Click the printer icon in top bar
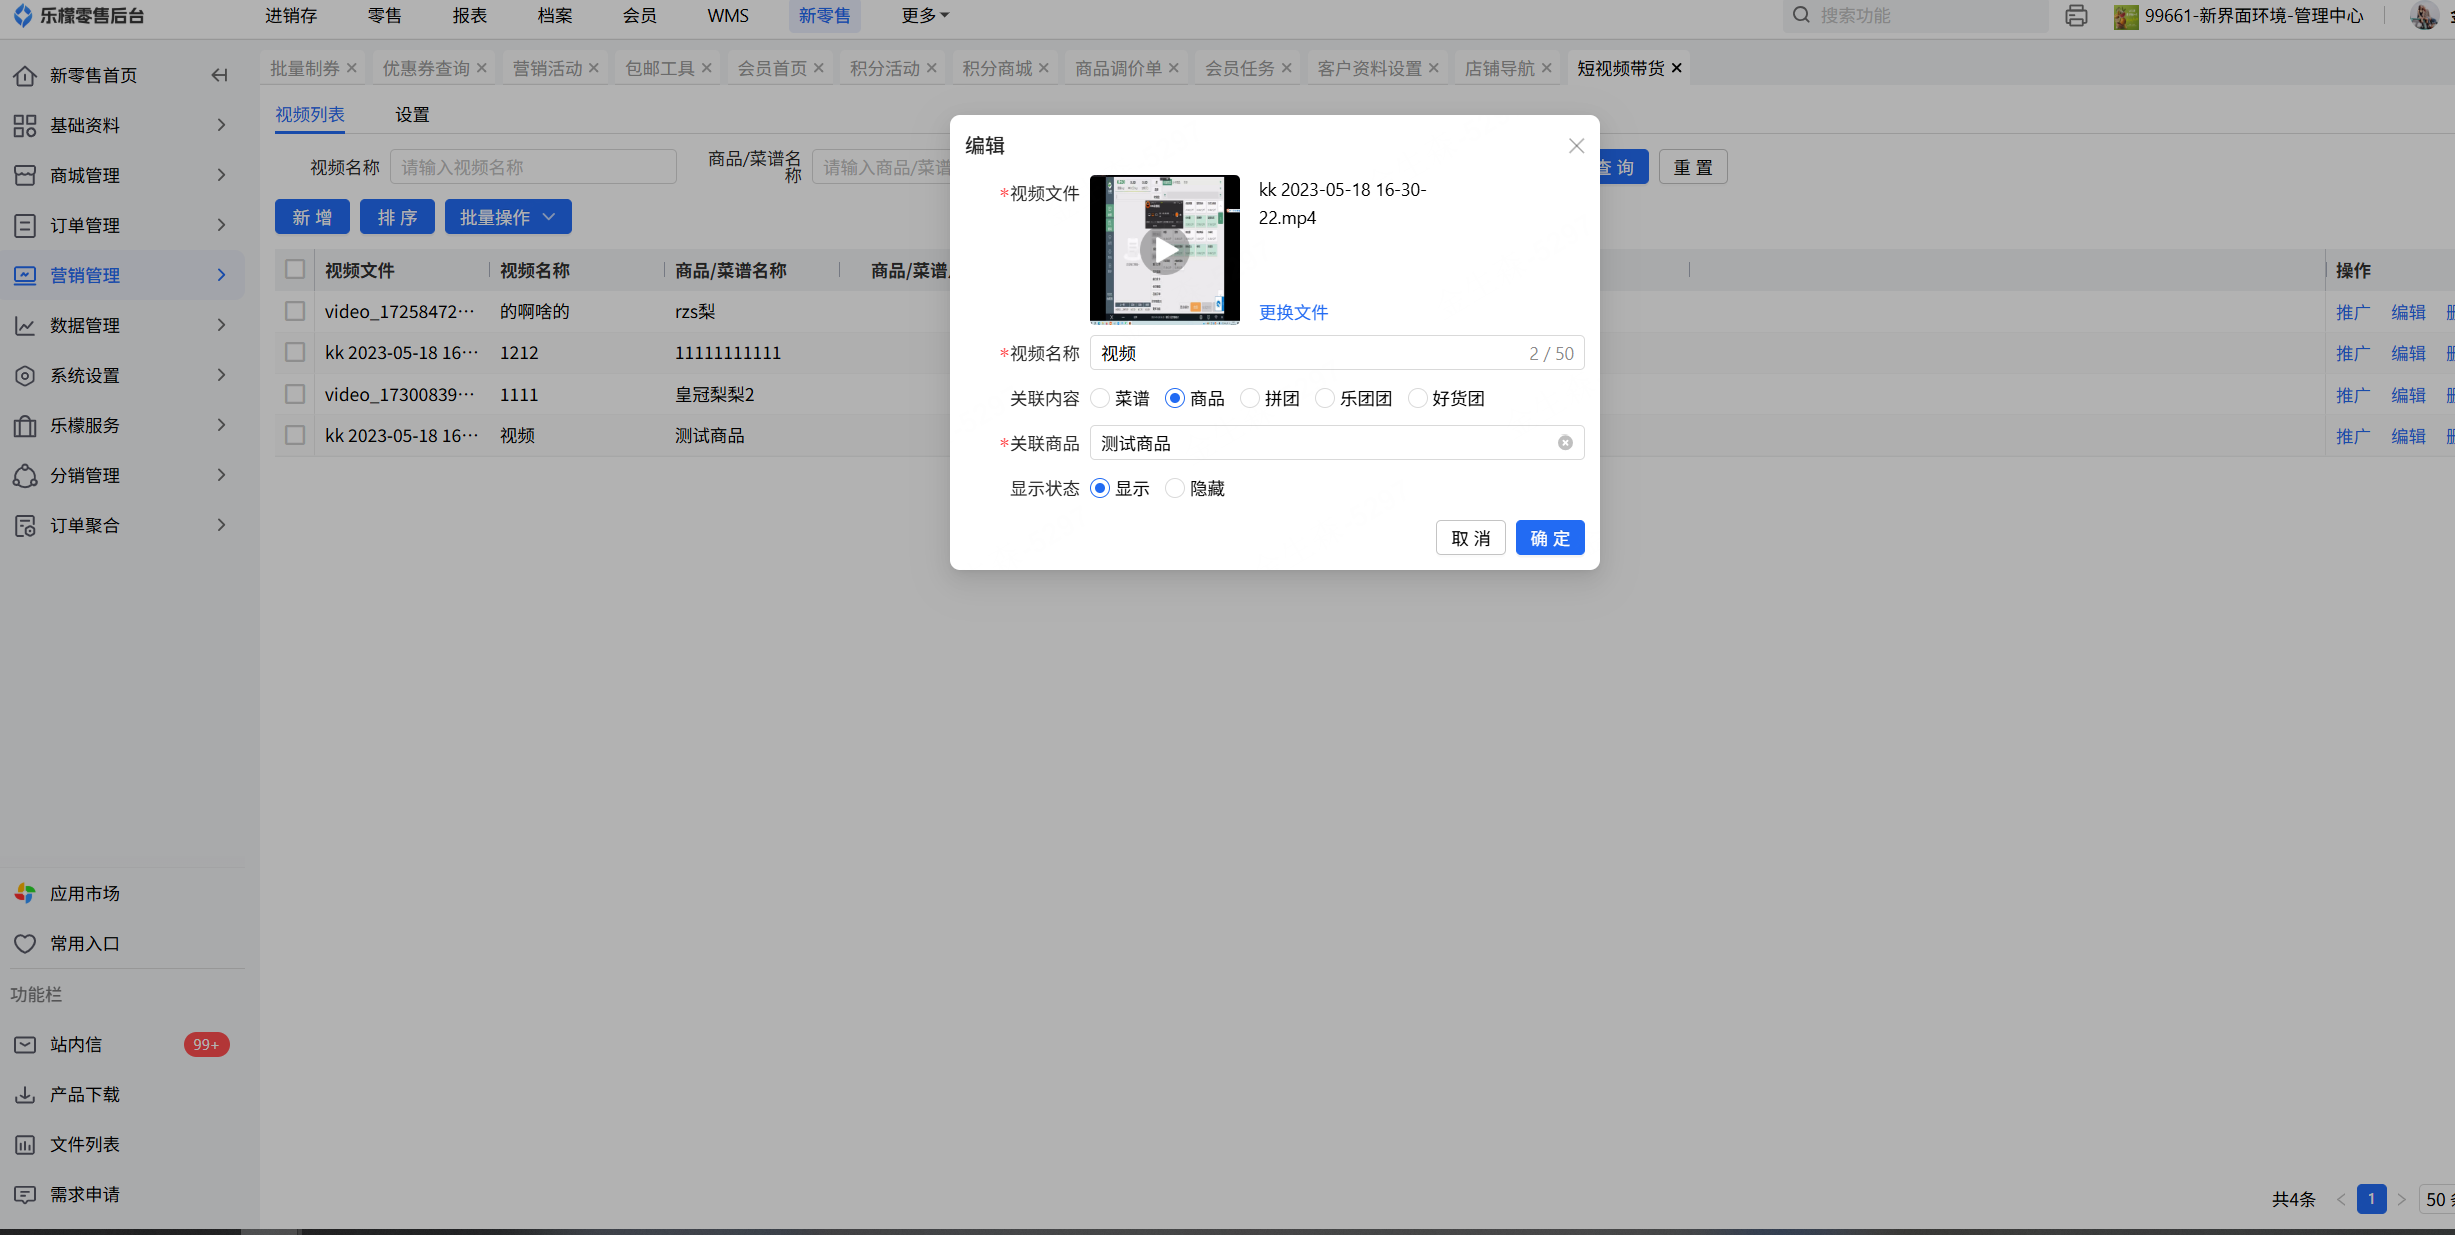Viewport: 2455px width, 1235px height. pos(2076,16)
